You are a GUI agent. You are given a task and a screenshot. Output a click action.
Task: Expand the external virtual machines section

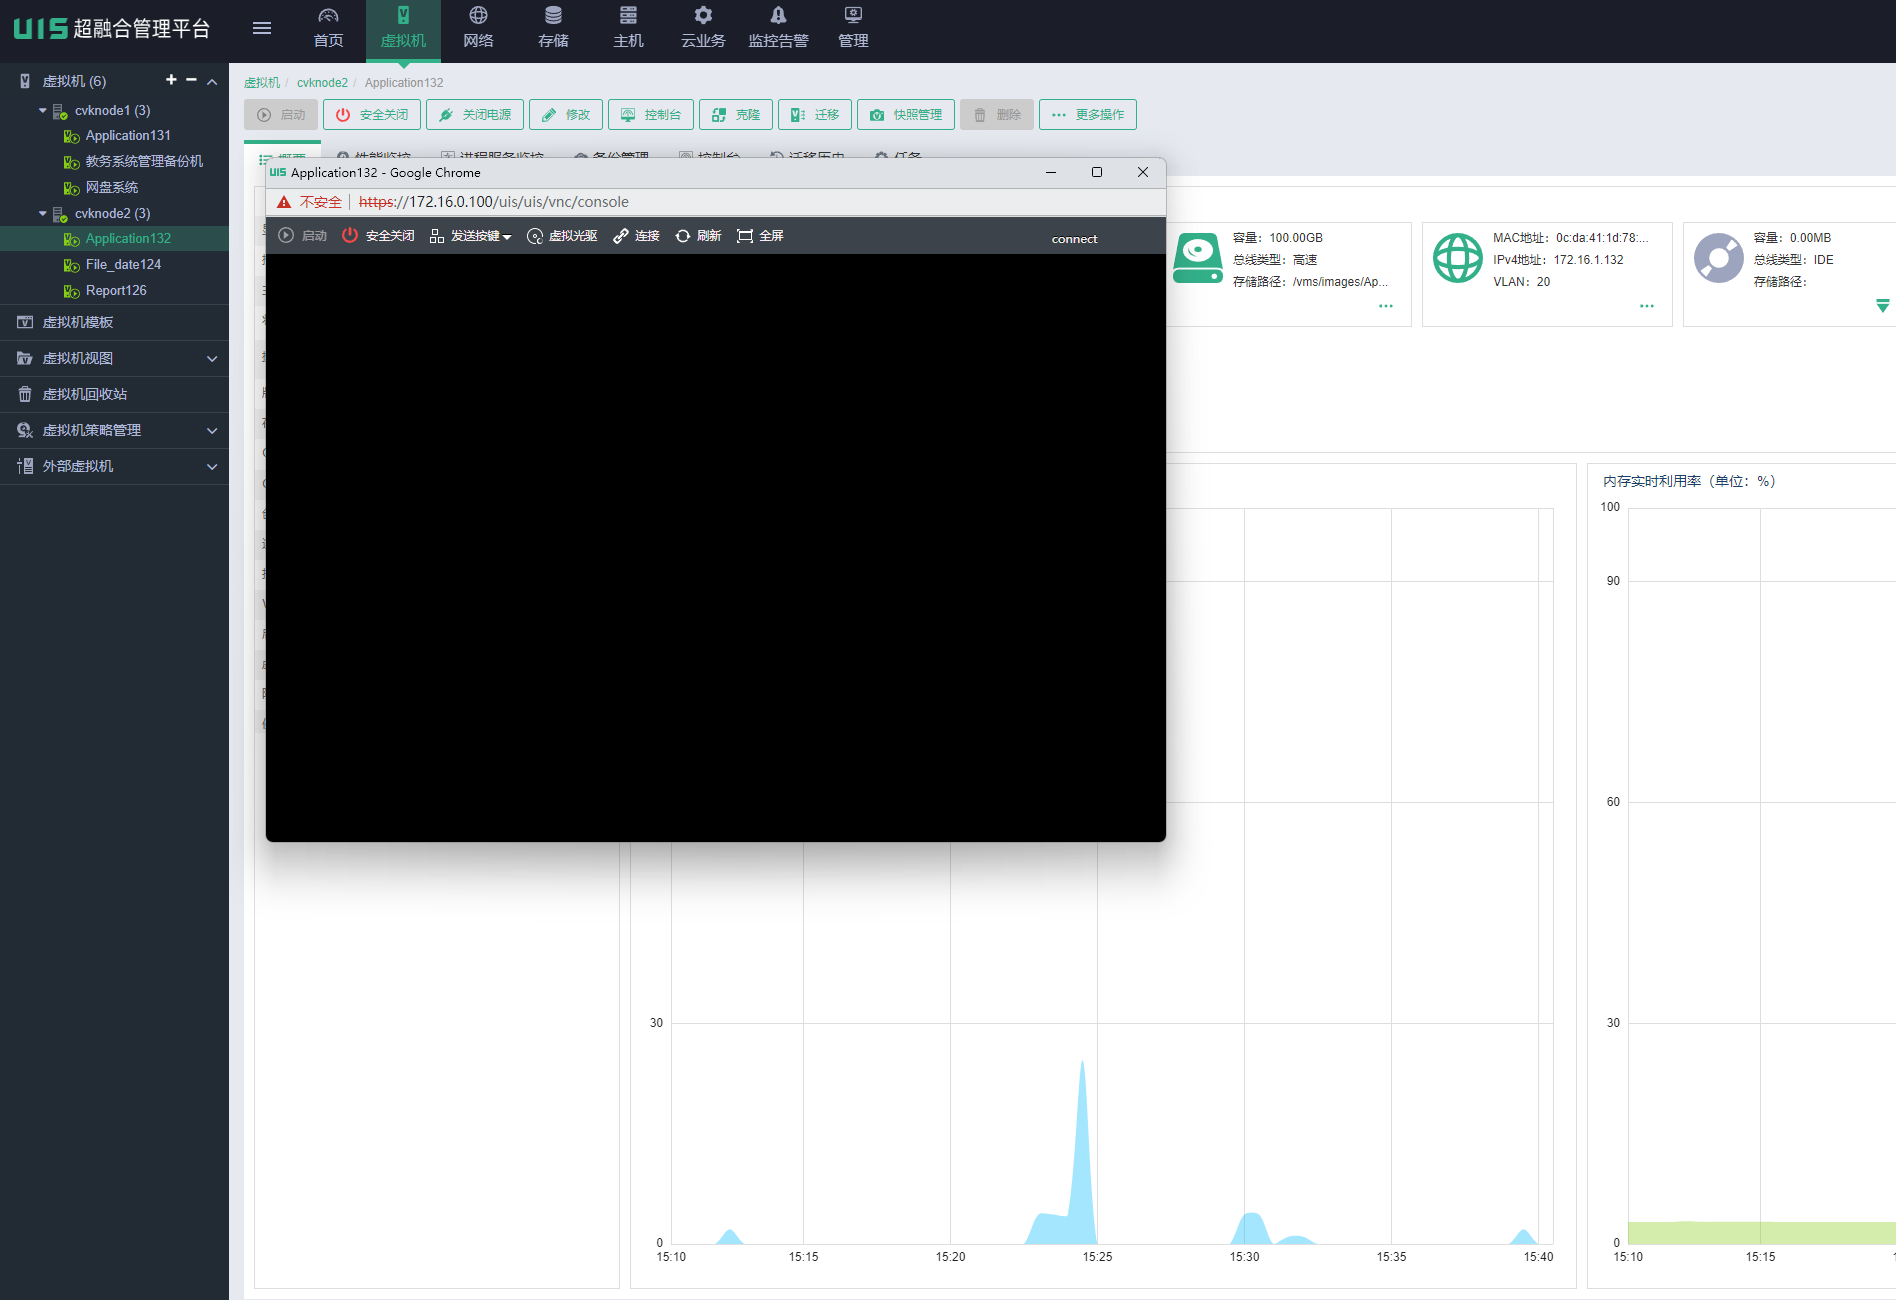[211, 467]
